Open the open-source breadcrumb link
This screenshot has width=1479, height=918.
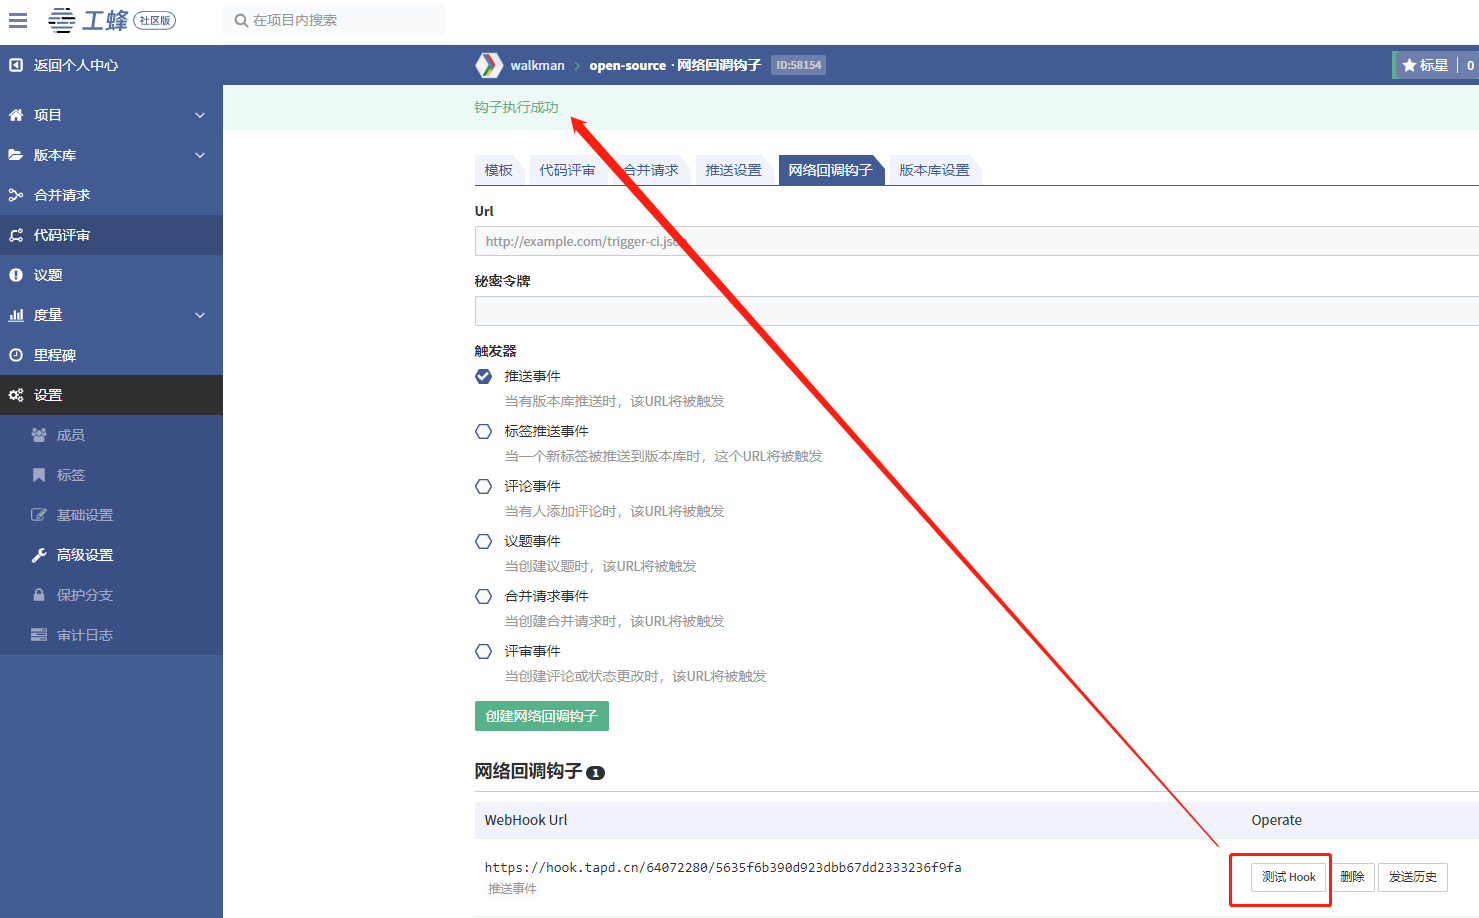pos(627,65)
